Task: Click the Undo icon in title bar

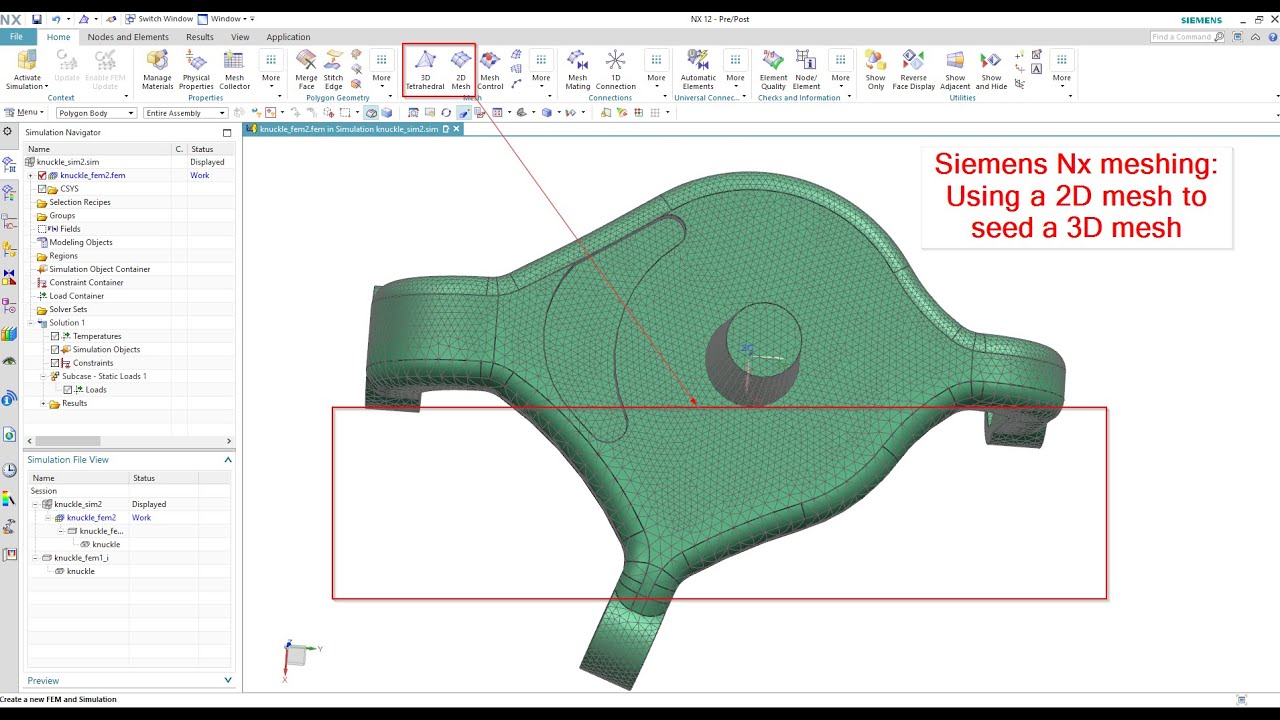Action: [x=56, y=19]
